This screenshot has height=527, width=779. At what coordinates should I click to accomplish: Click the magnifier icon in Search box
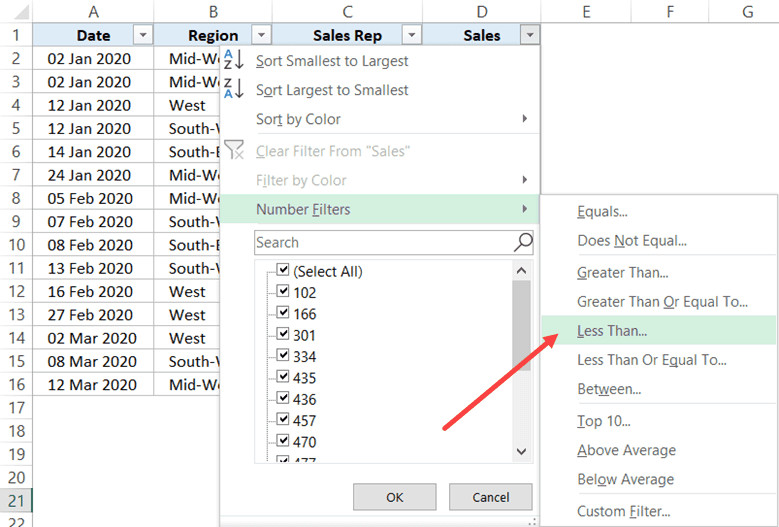tap(523, 242)
